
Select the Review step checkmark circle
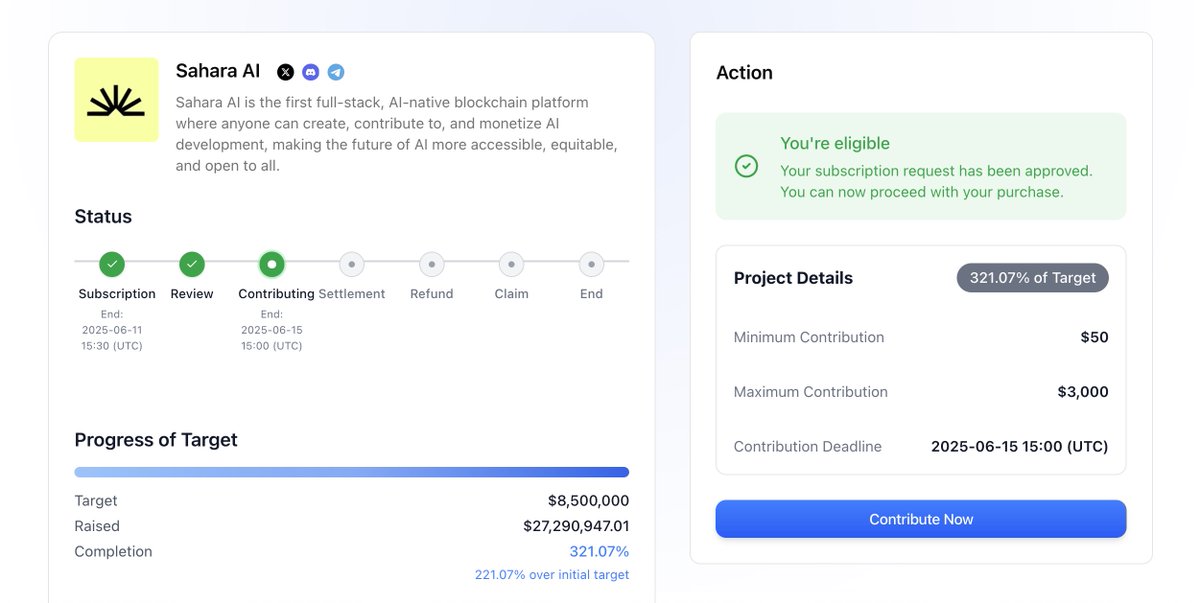pyautogui.click(x=192, y=264)
